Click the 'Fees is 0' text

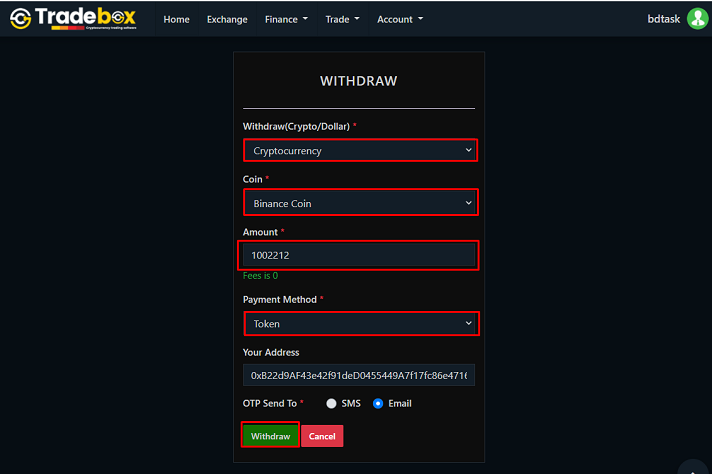tap(260, 276)
